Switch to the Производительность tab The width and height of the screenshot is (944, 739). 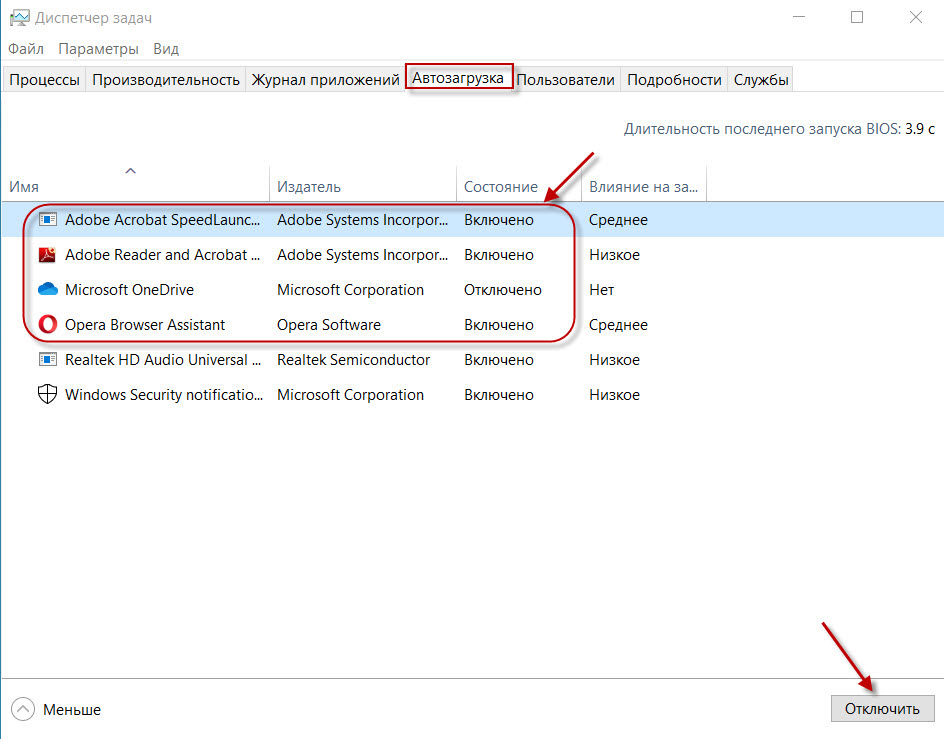166,80
